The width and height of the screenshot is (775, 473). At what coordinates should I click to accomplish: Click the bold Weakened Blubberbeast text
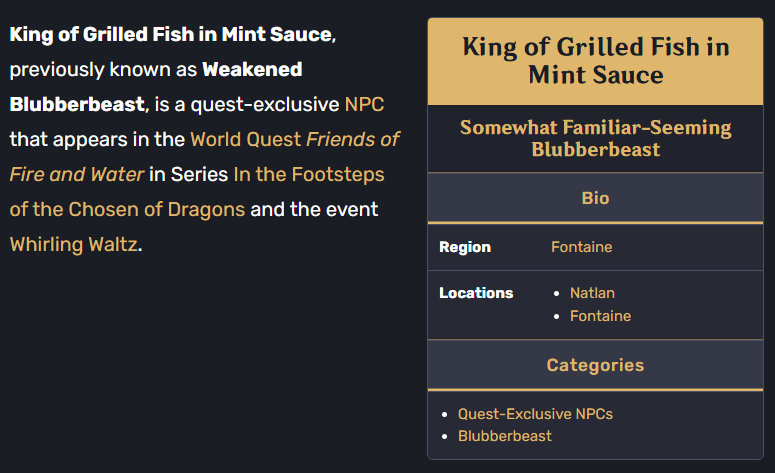156,87
